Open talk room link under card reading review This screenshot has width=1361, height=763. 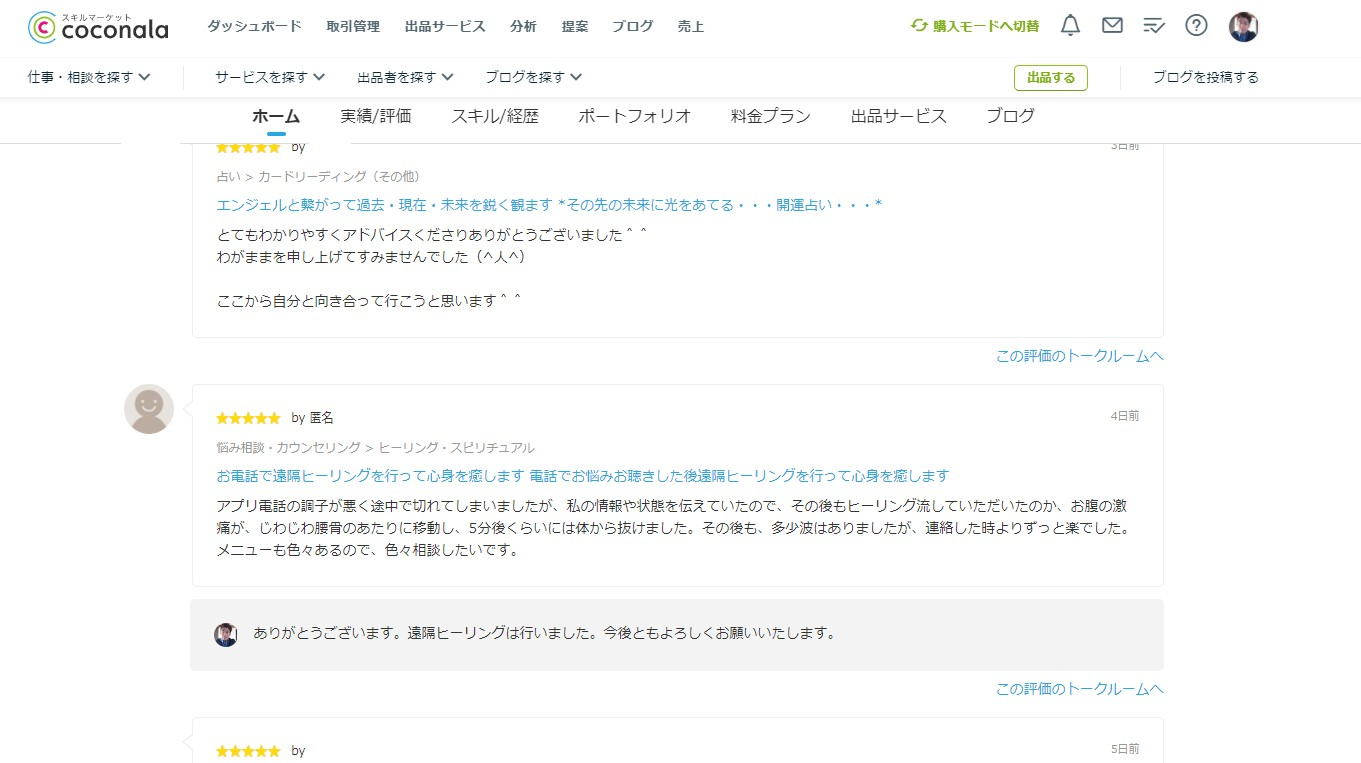pyautogui.click(x=1080, y=356)
